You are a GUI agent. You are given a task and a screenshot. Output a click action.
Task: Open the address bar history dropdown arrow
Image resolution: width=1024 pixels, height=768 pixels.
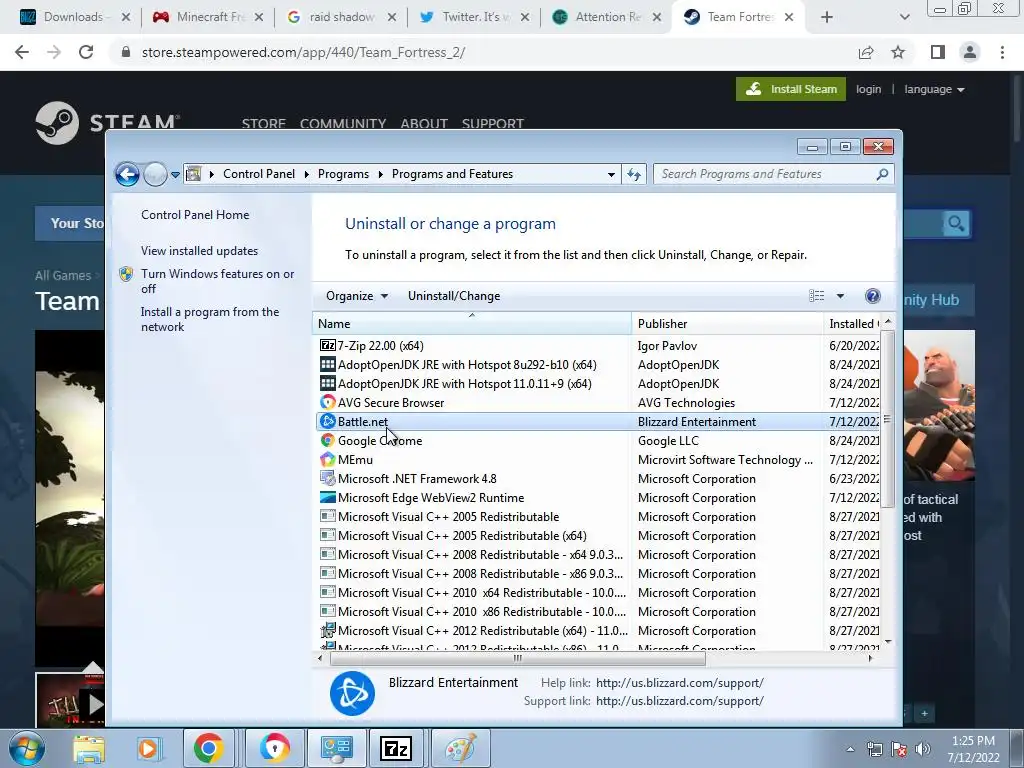pyautogui.click(x=611, y=174)
